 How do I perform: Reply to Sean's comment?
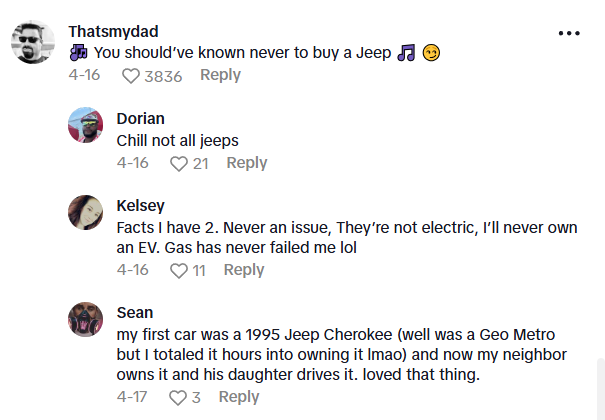[238, 397]
